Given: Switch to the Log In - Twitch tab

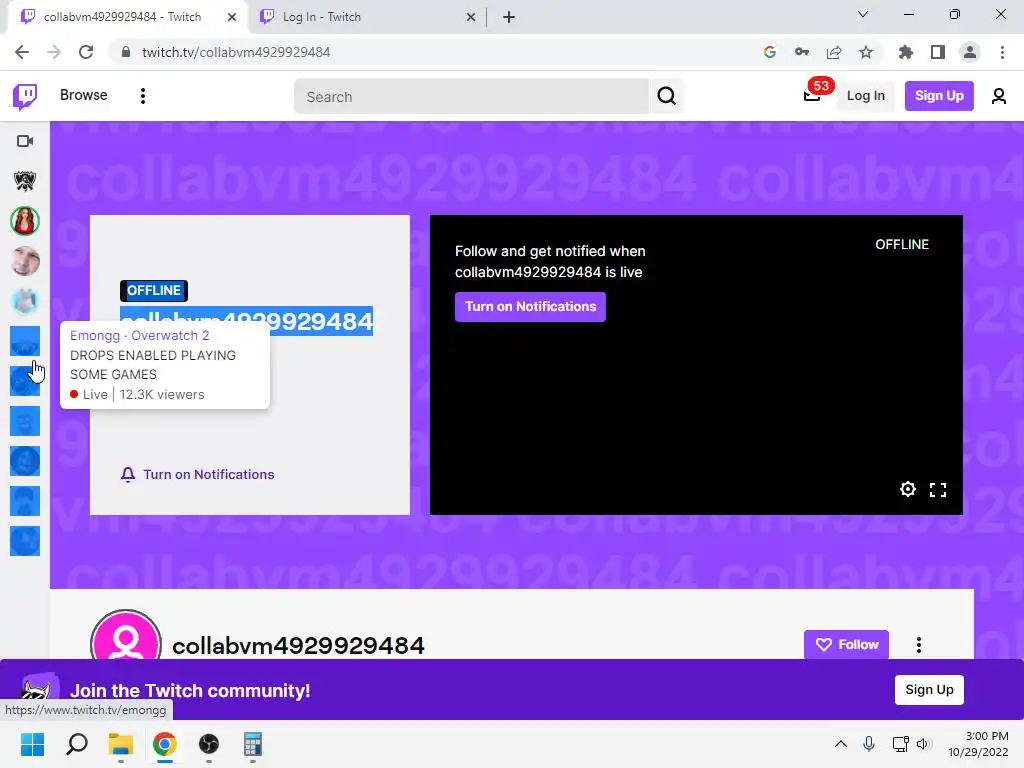Looking at the screenshot, I should (368, 17).
